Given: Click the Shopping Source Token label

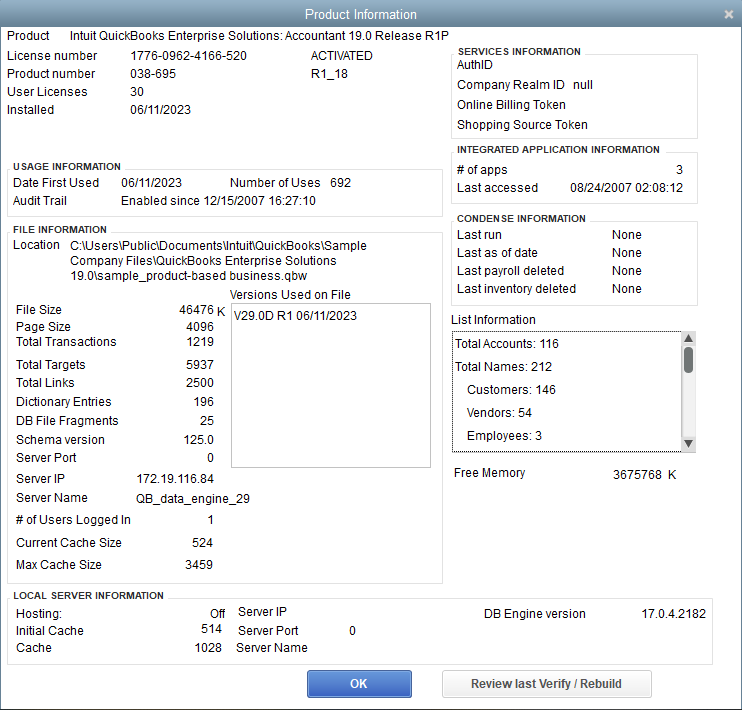Looking at the screenshot, I should tap(522, 124).
